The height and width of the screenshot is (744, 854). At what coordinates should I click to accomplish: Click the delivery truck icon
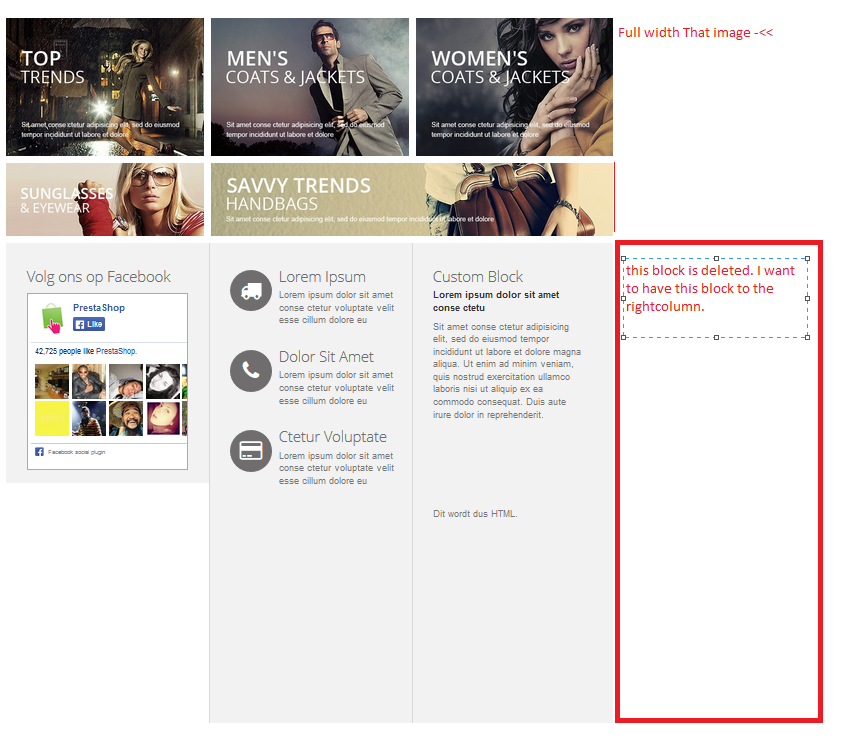[x=251, y=291]
